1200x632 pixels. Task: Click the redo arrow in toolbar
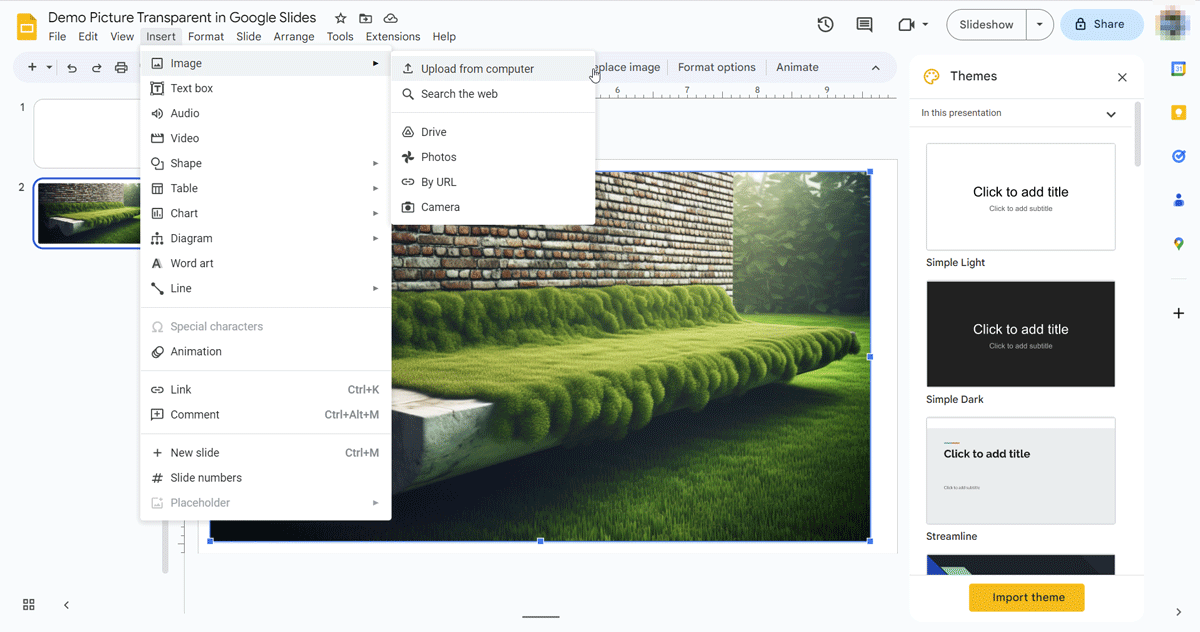pyautogui.click(x=97, y=68)
